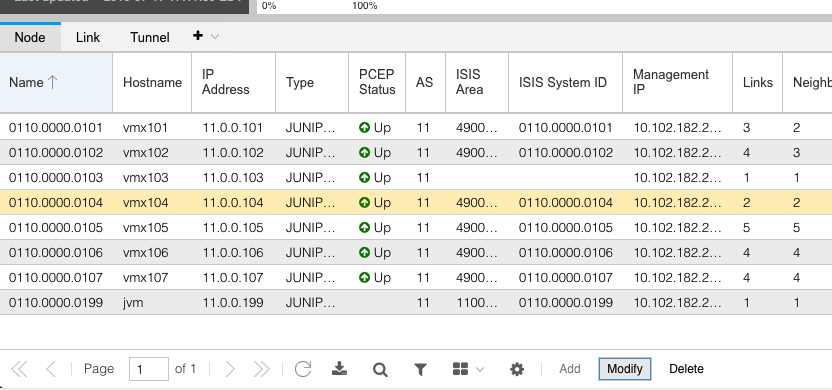Click PCEP Up status icon for vmx106

365,253
